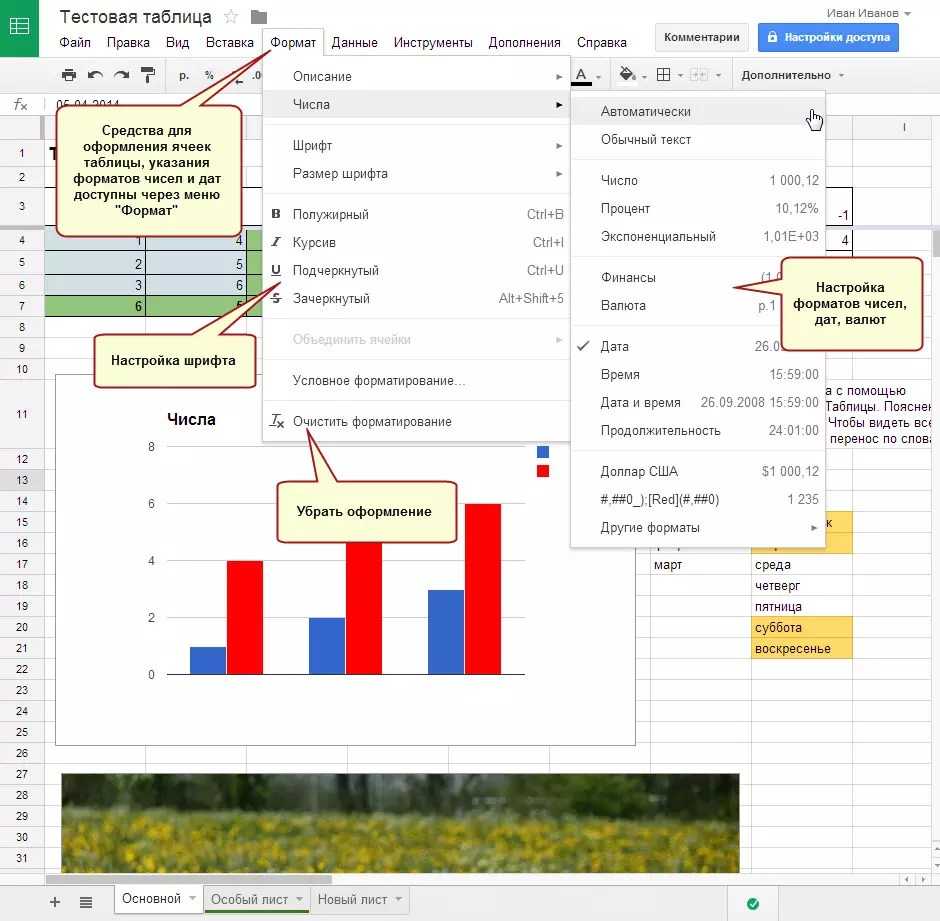This screenshot has width=940, height=921.
Task: Click the Настройки доступа button
Action: click(x=828, y=37)
